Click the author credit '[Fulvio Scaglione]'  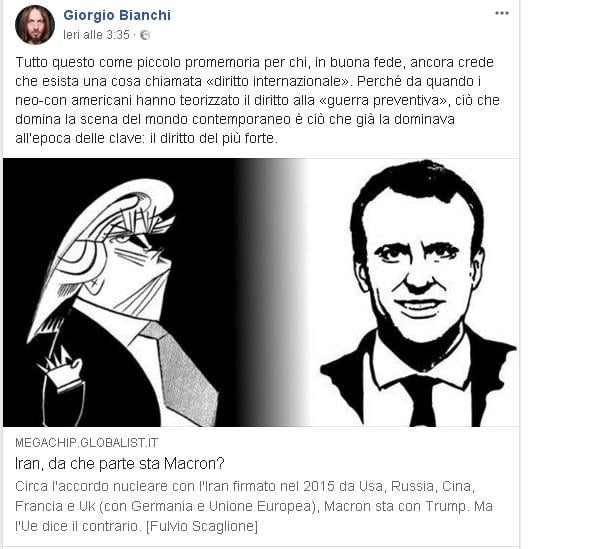coord(202,526)
